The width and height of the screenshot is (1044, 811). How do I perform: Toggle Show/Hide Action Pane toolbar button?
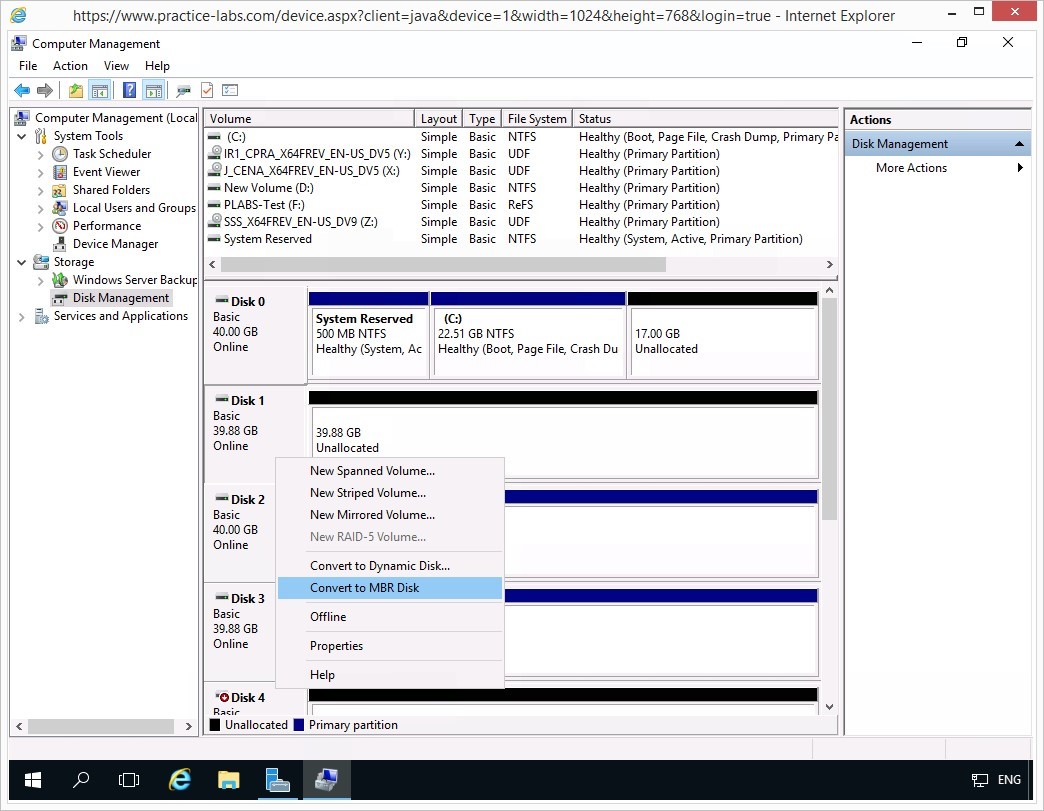153,90
